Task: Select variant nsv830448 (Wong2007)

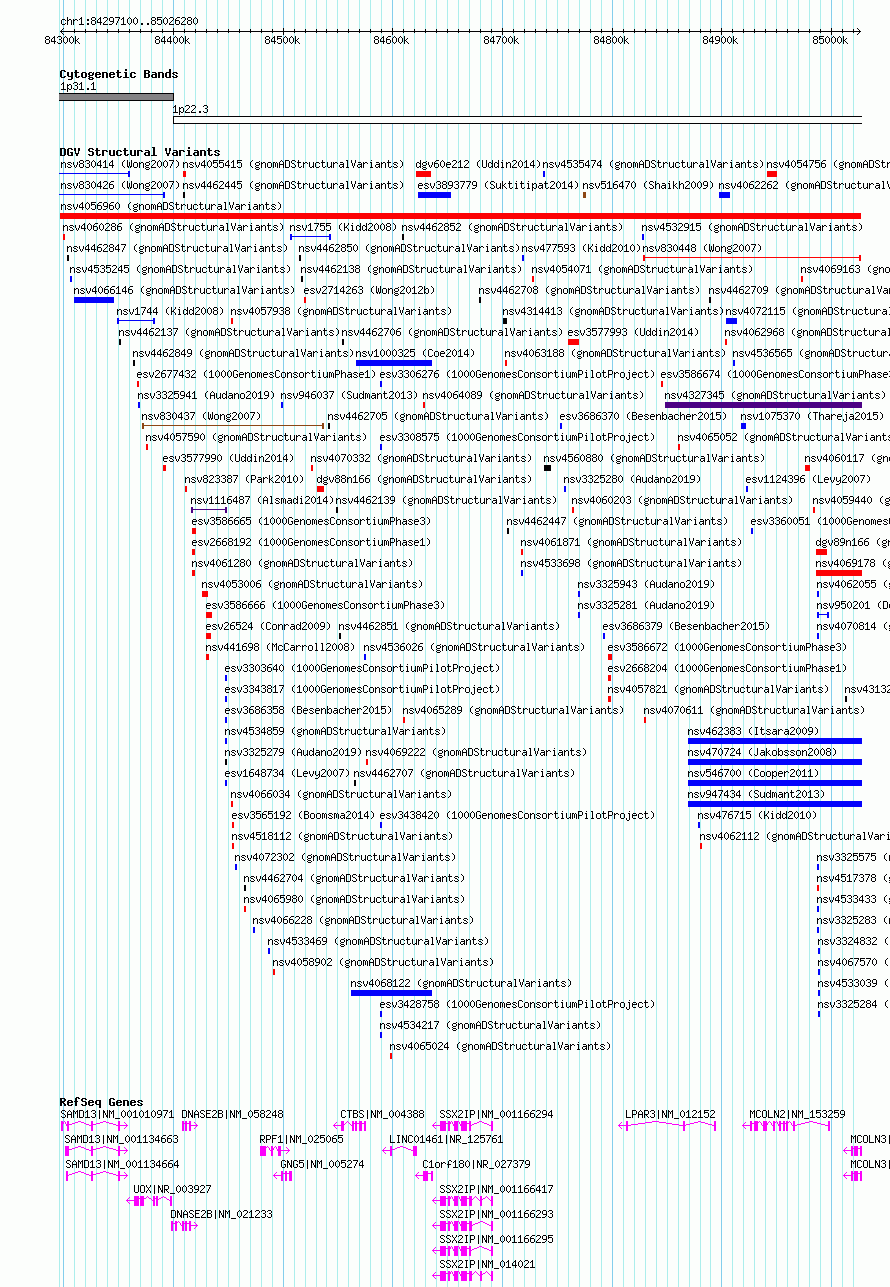Action: pos(702,248)
